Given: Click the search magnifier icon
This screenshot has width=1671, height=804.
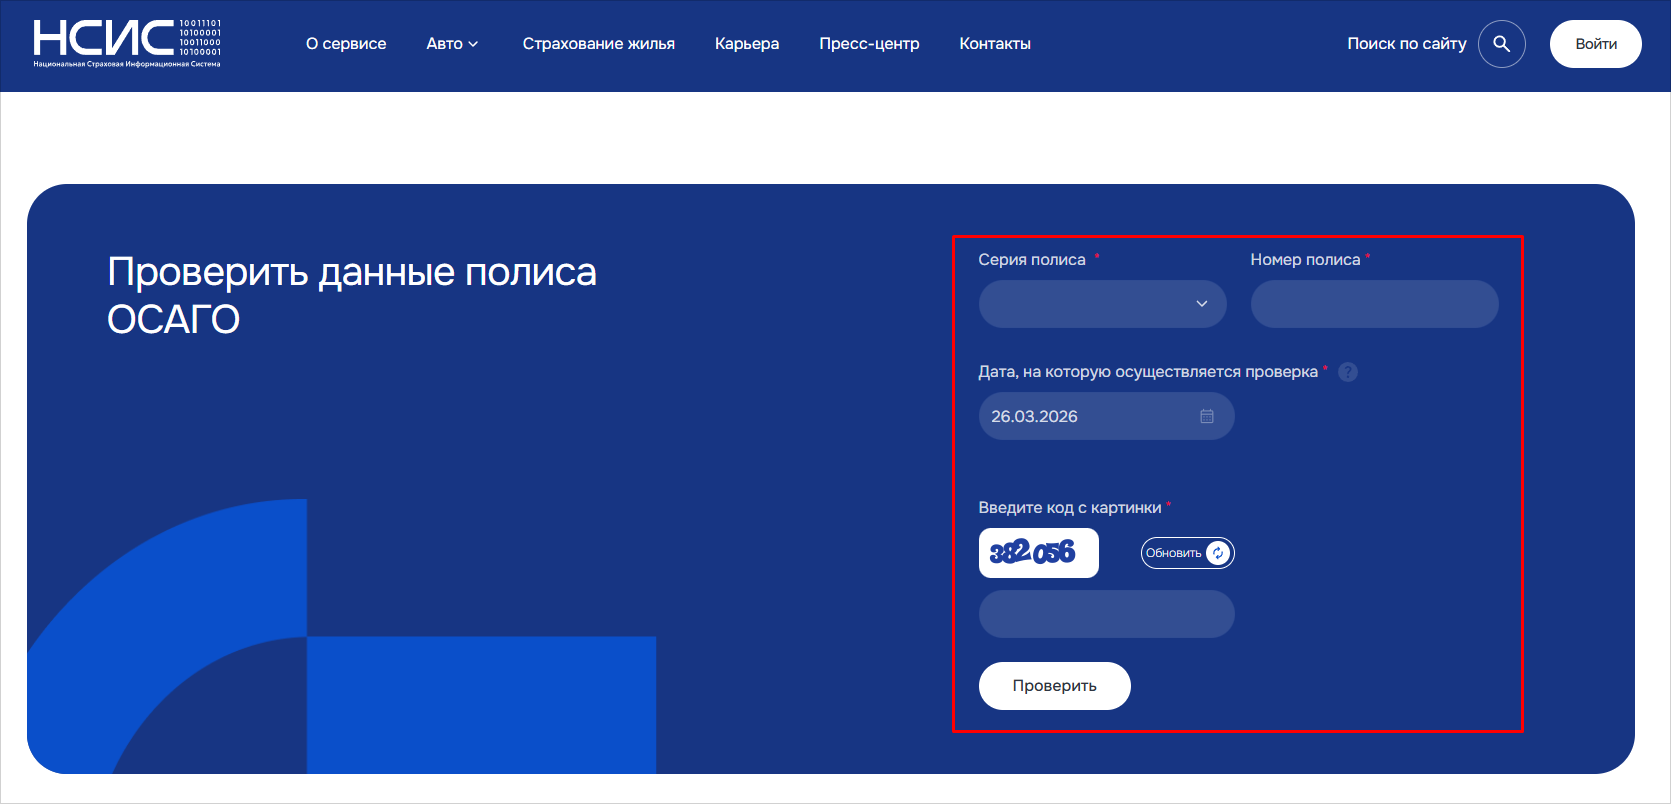Looking at the screenshot, I should pos(1501,44).
